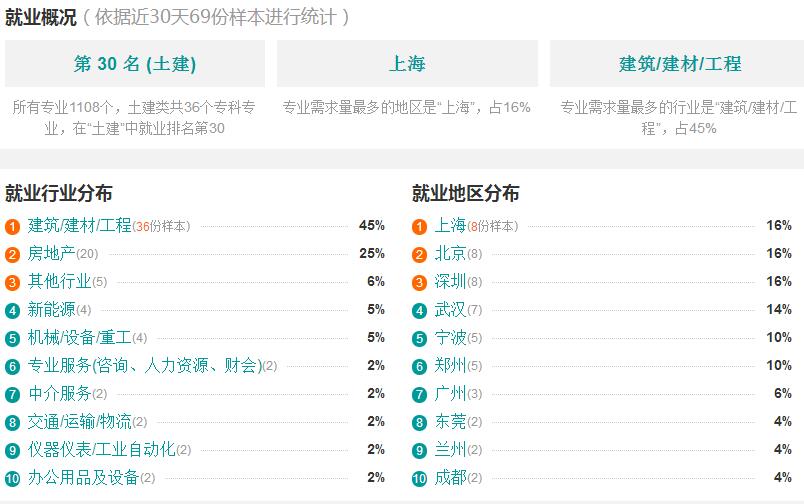
Task: Open the 建筑/建材/工程 industry link in the list
Action: [x=79, y=225]
